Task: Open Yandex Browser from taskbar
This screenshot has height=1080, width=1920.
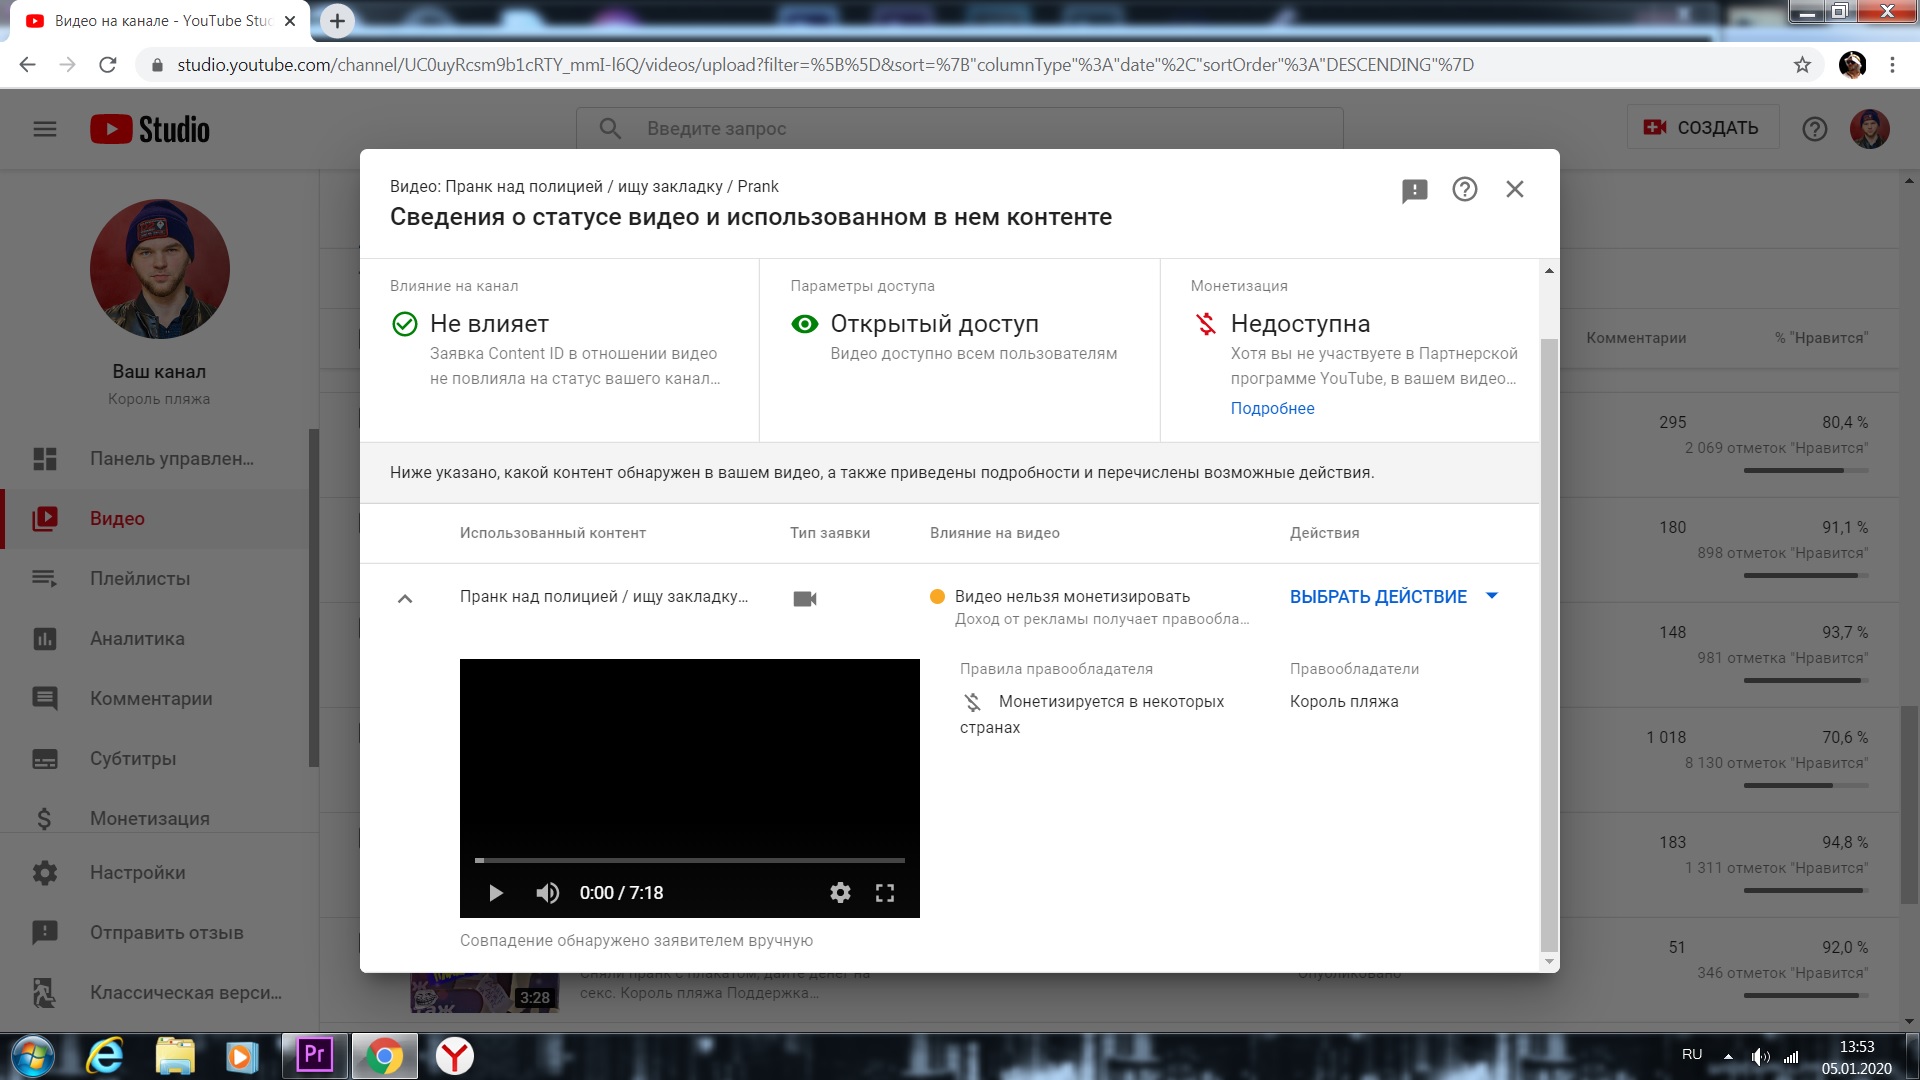Action: pos(455,1056)
